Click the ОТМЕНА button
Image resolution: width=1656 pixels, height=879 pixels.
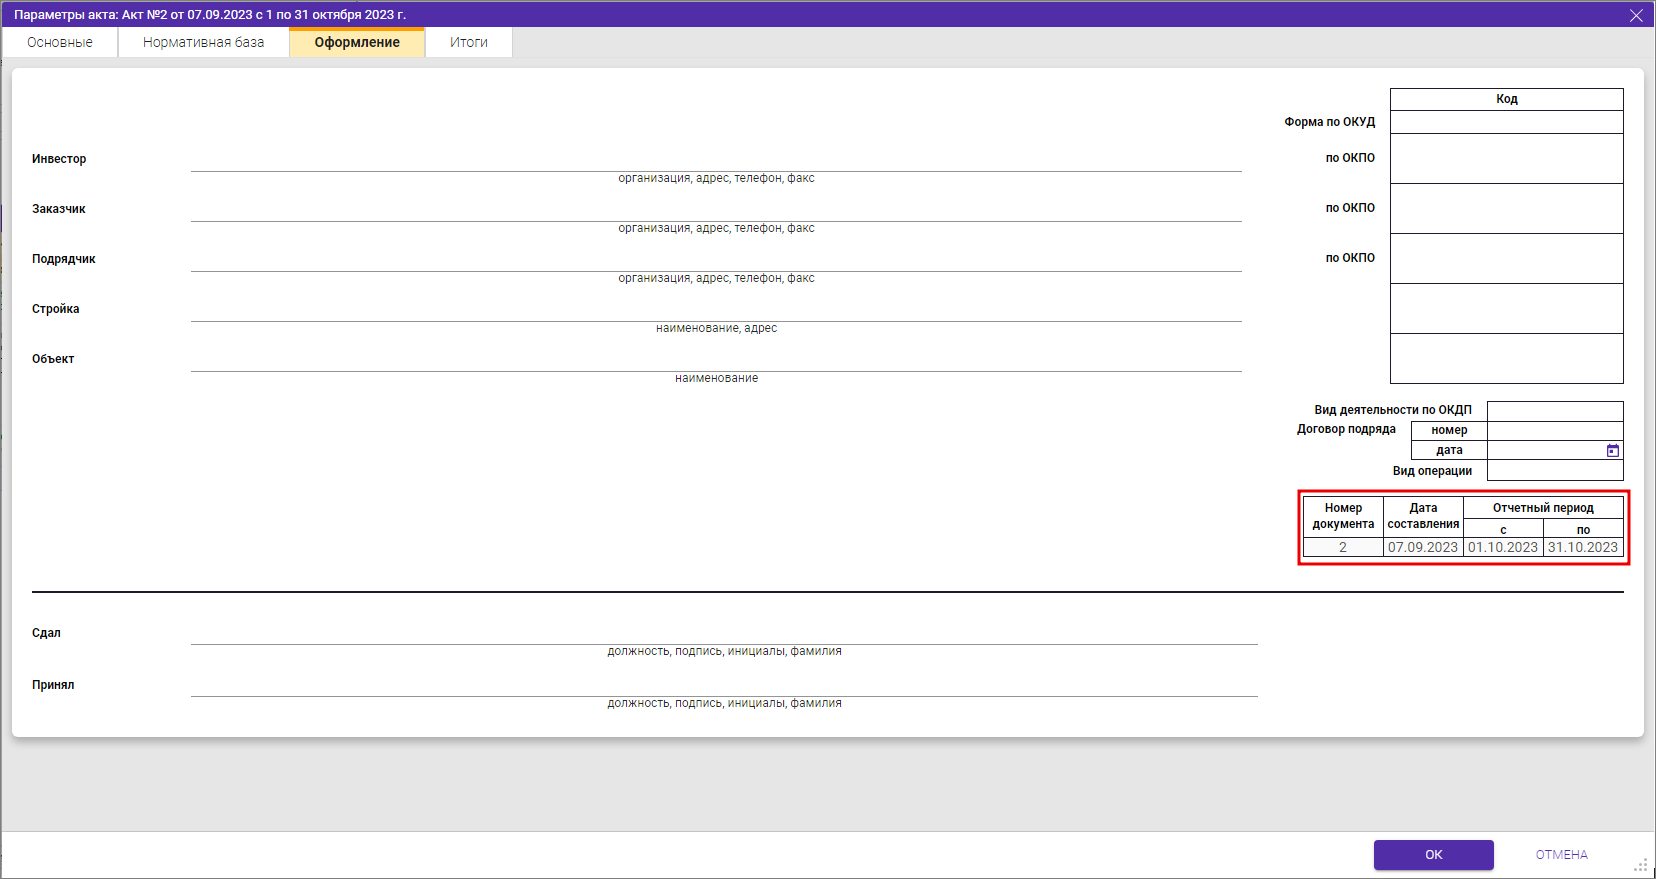pyautogui.click(x=1561, y=855)
